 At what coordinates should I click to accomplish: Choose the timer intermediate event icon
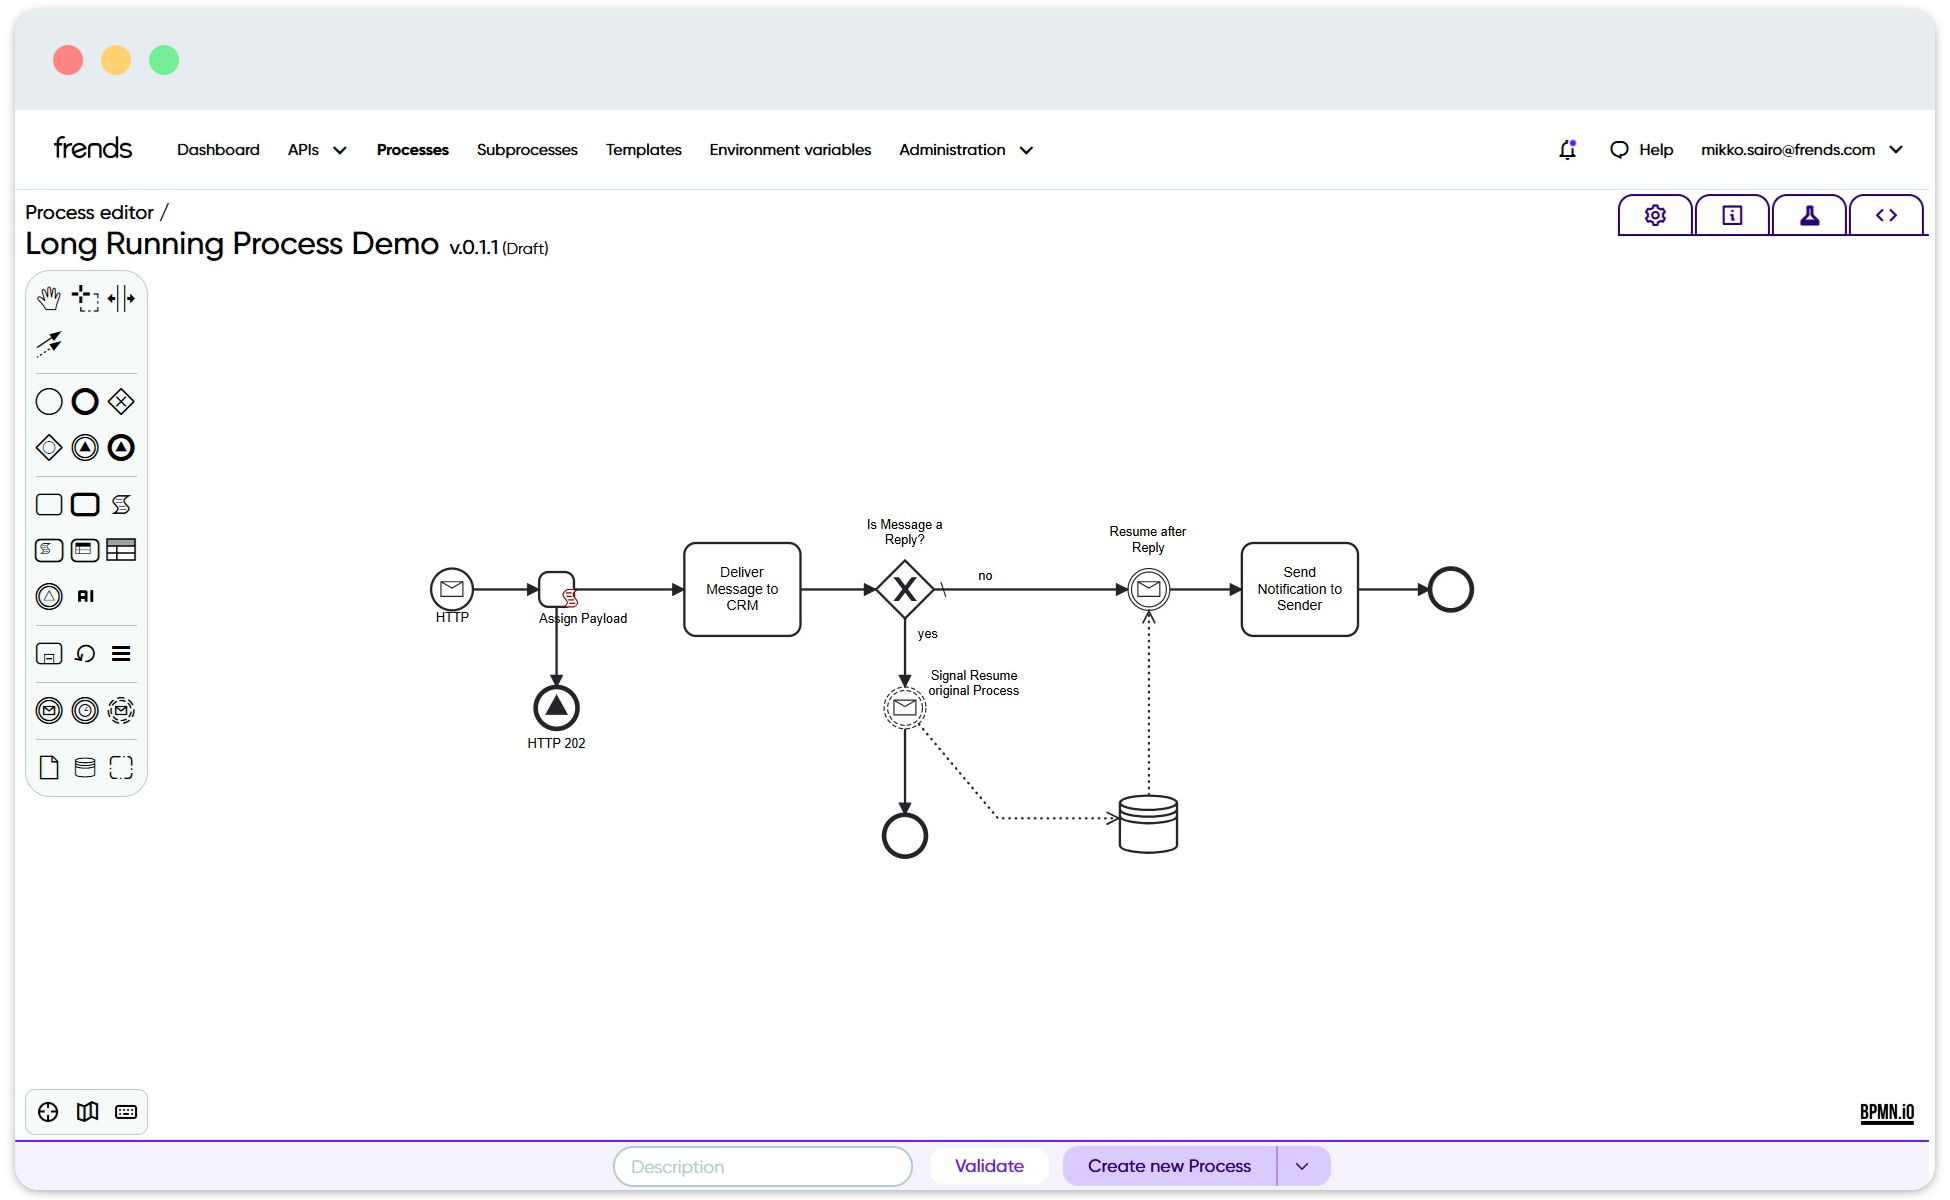(x=85, y=710)
